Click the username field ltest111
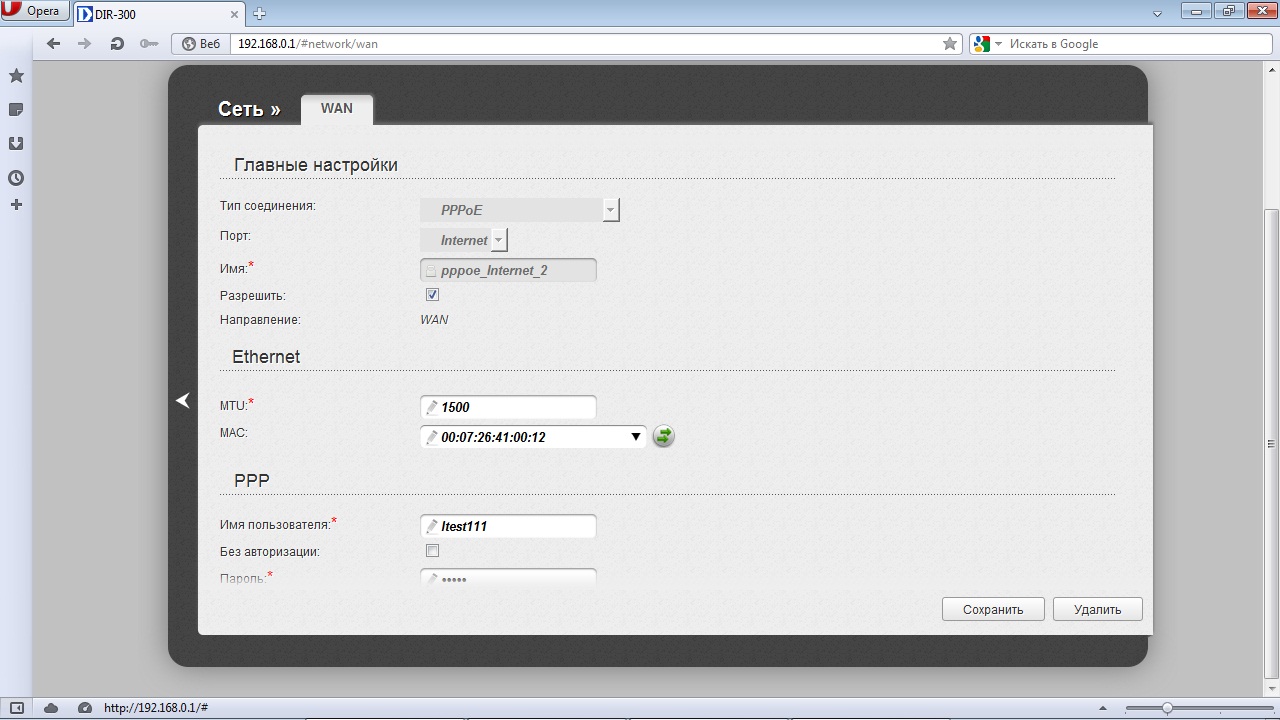The image size is (1280, 720). (509, 526)
